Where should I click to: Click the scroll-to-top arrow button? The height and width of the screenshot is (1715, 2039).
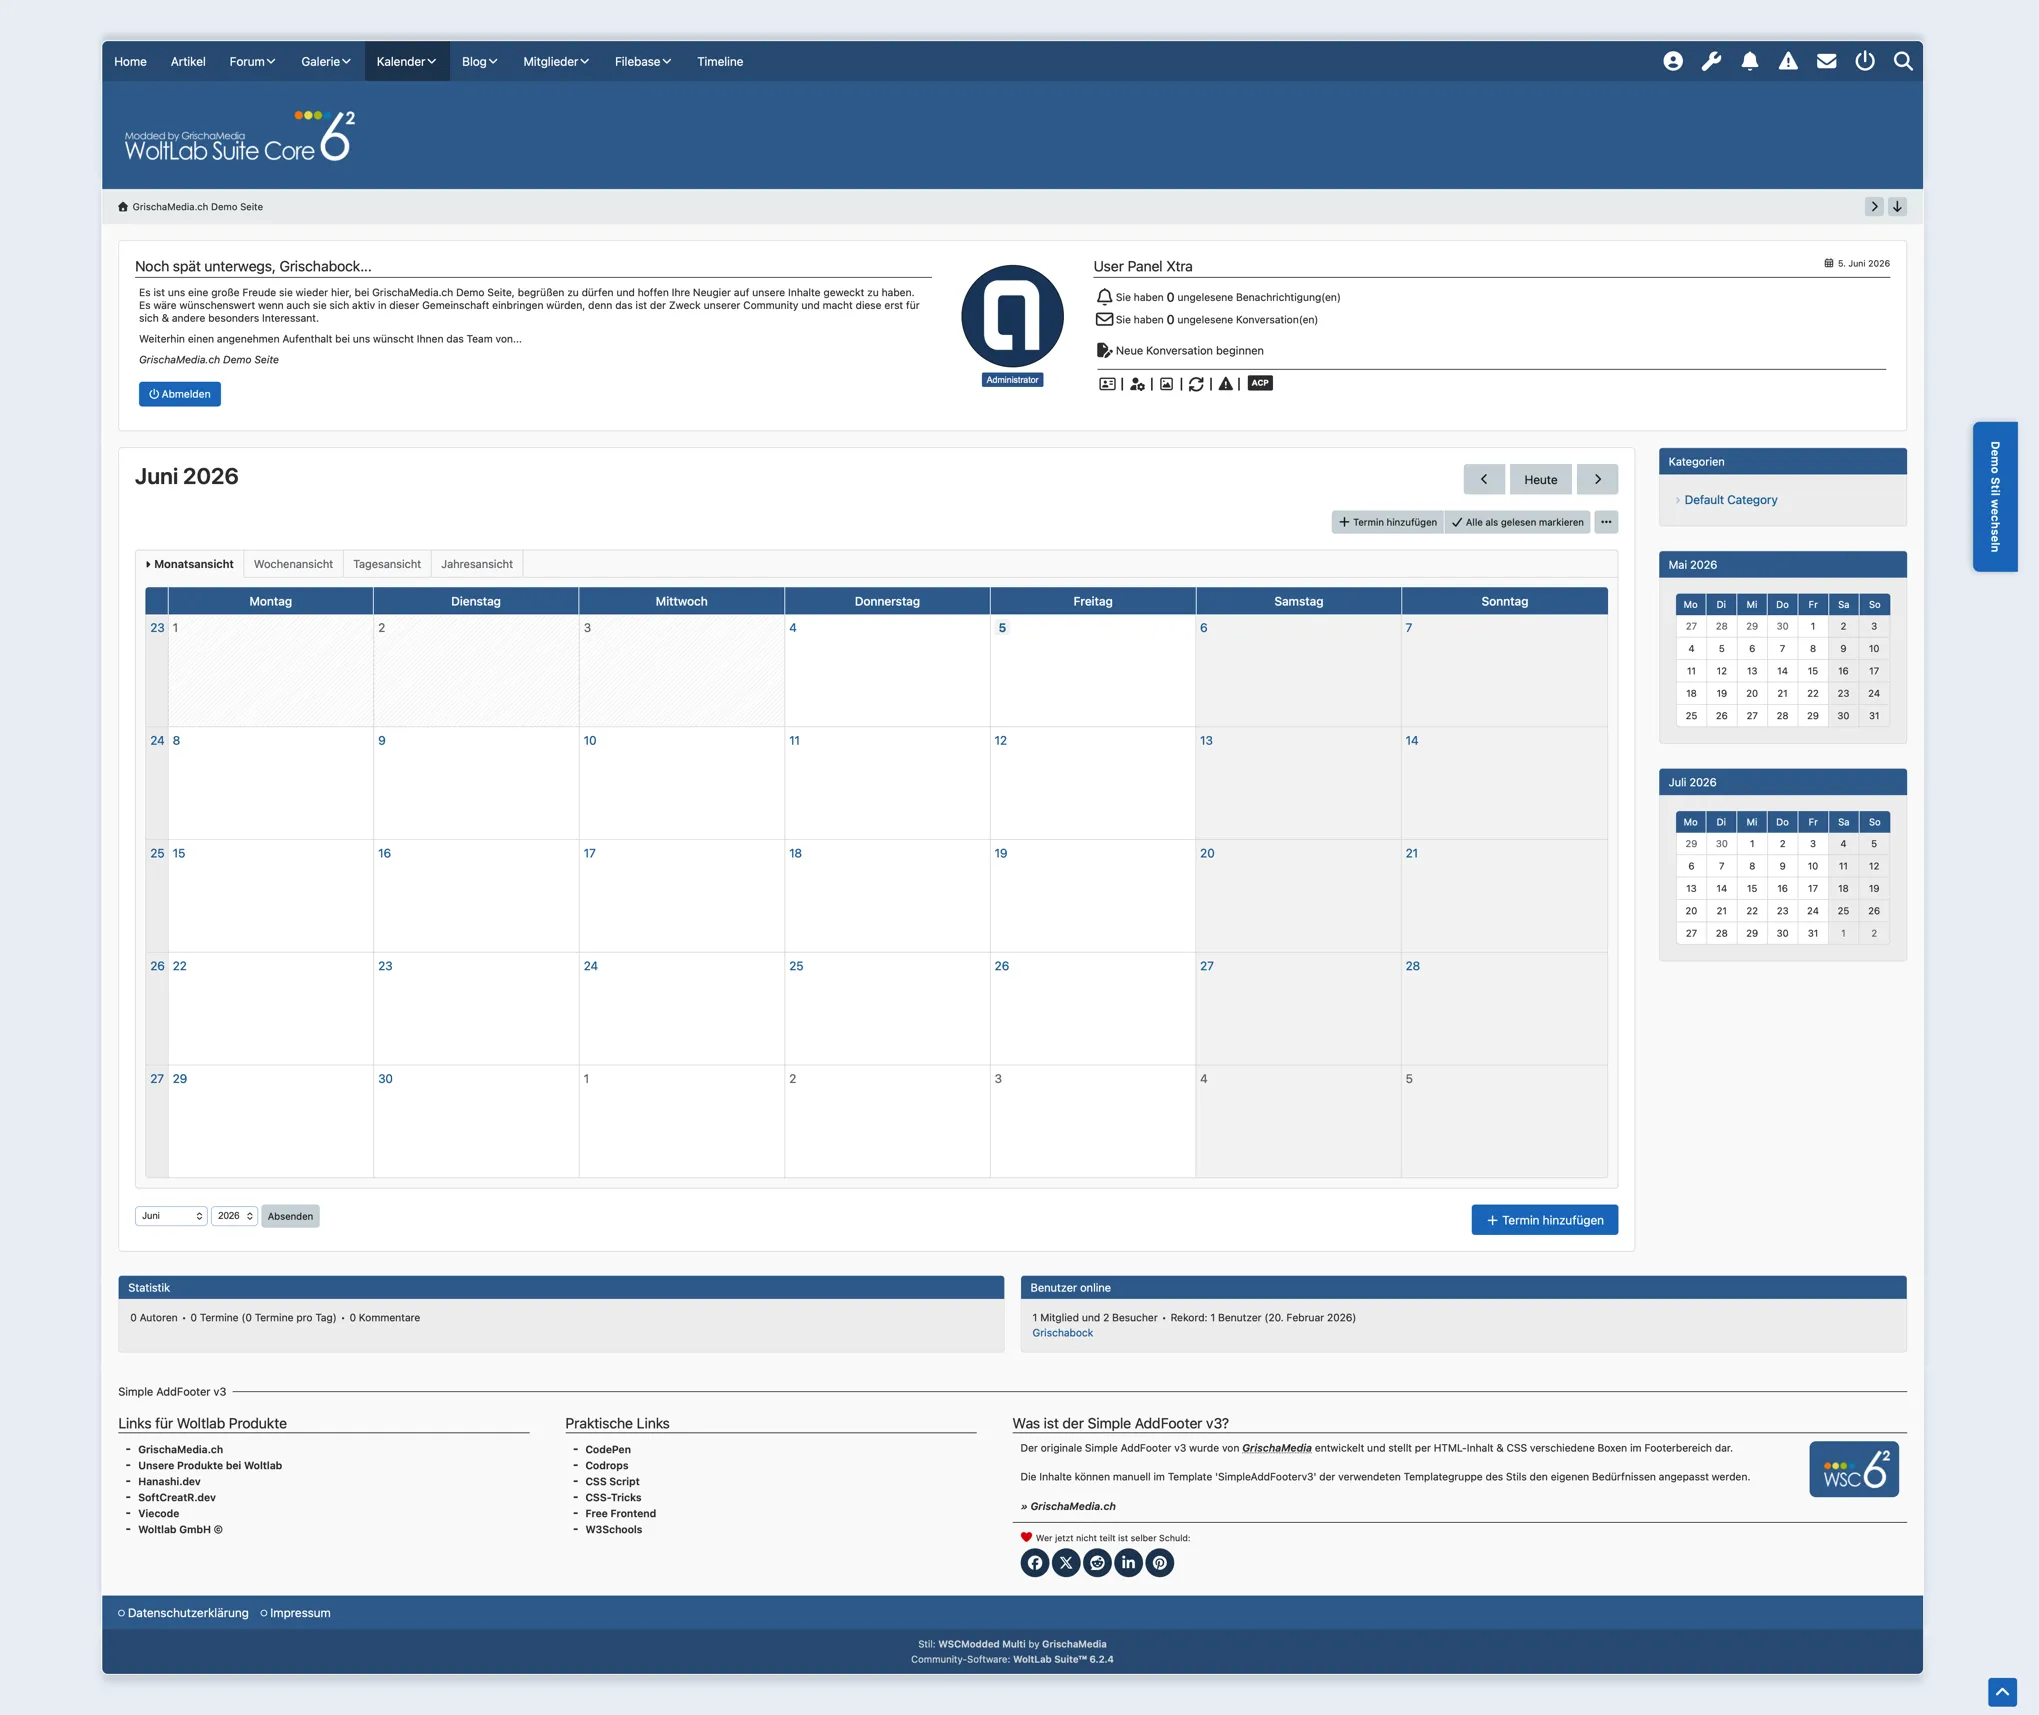2002,1692
